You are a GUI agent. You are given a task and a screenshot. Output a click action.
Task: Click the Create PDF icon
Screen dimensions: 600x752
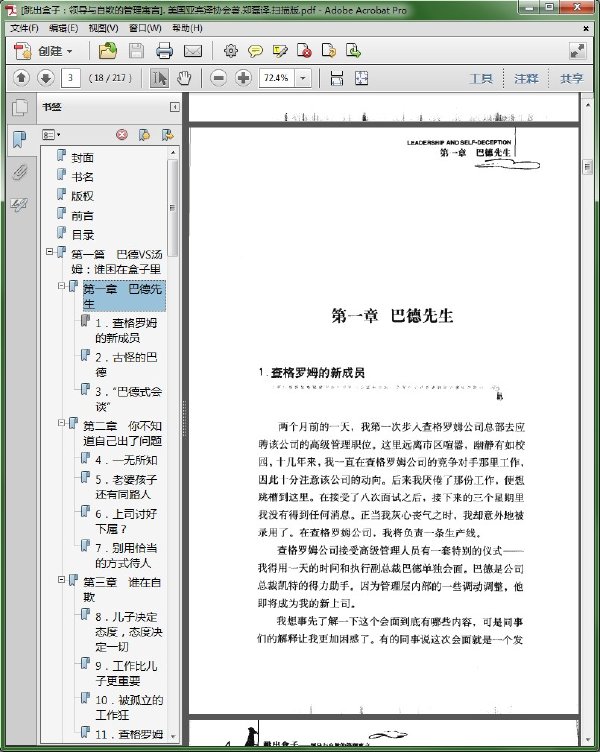tap(22, 51)
